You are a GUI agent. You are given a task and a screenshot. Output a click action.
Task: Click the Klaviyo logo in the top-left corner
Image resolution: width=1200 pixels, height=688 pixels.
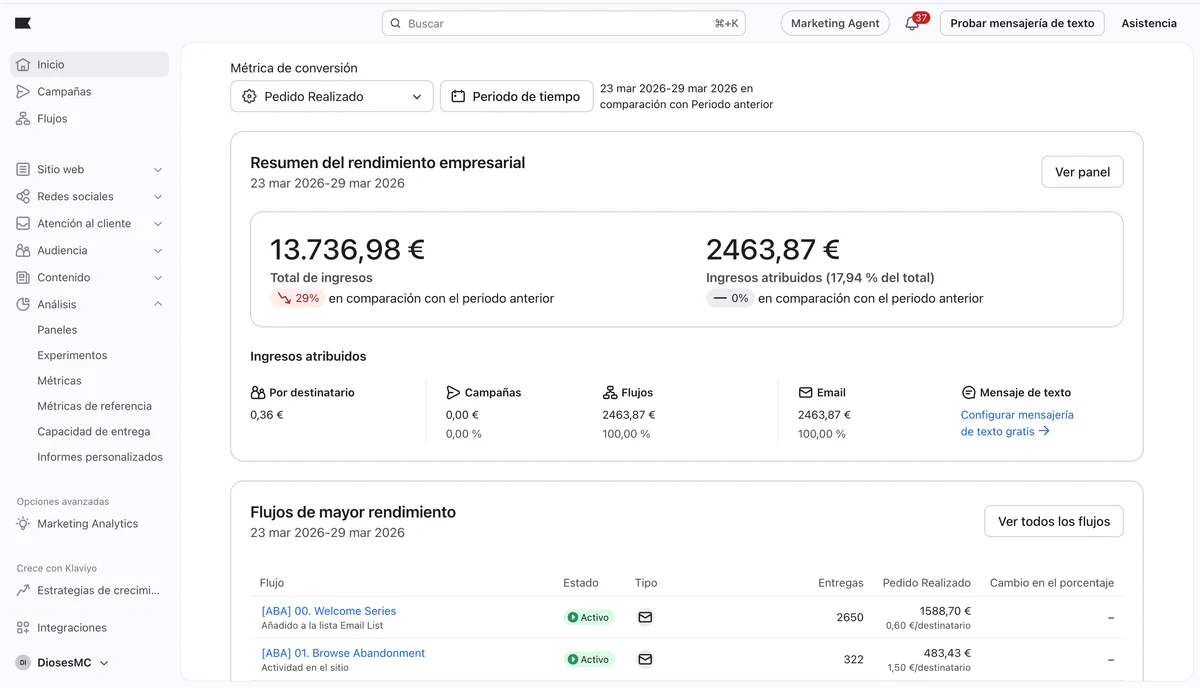(x=22, y=22)
